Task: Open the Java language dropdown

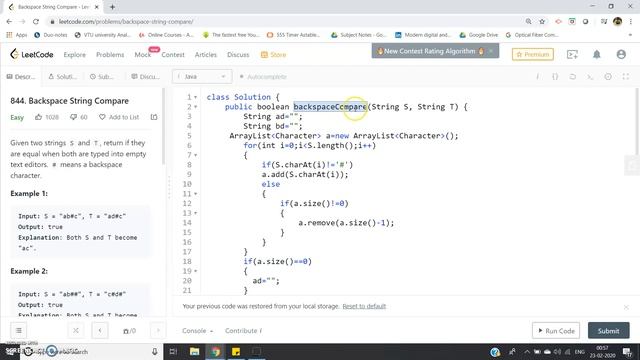Action: 202,77
